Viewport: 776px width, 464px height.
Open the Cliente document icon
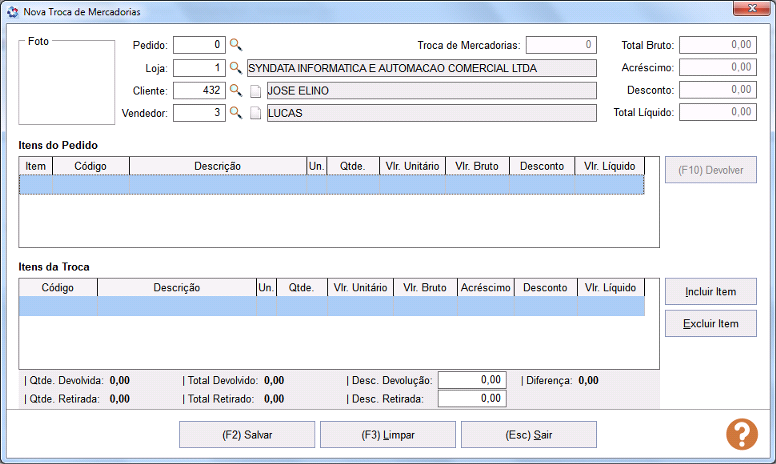click(x=255, y=91)
